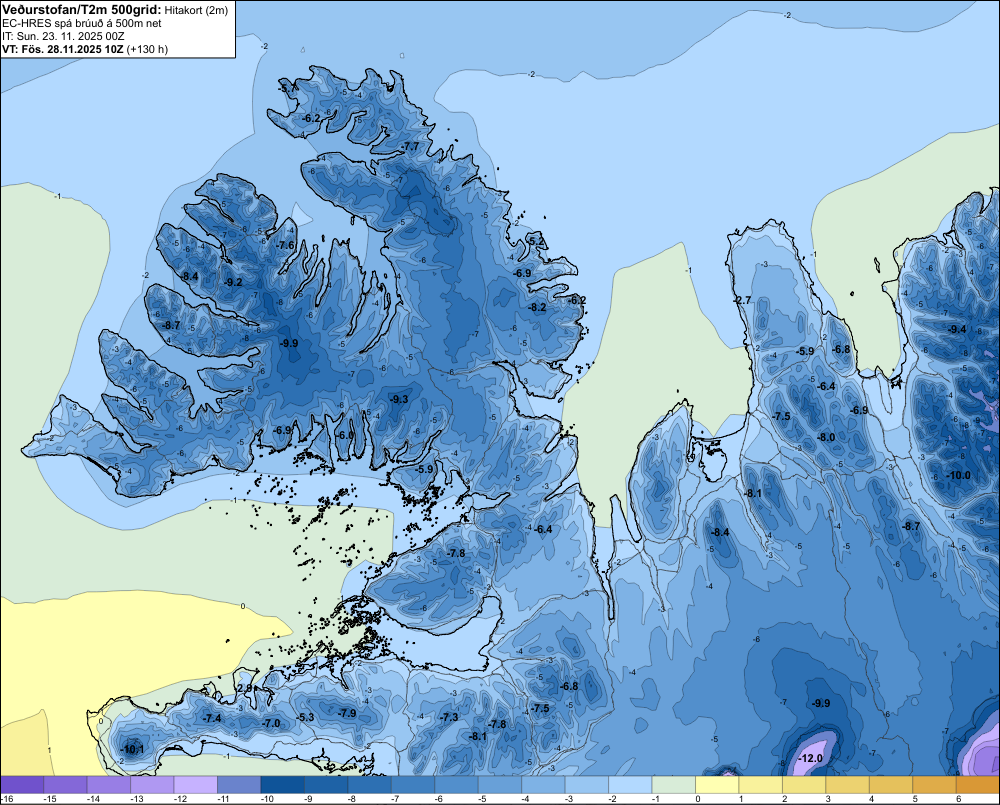Click the -7.7 temperature label
1000x805 pixels.
[x=411, y=146]
